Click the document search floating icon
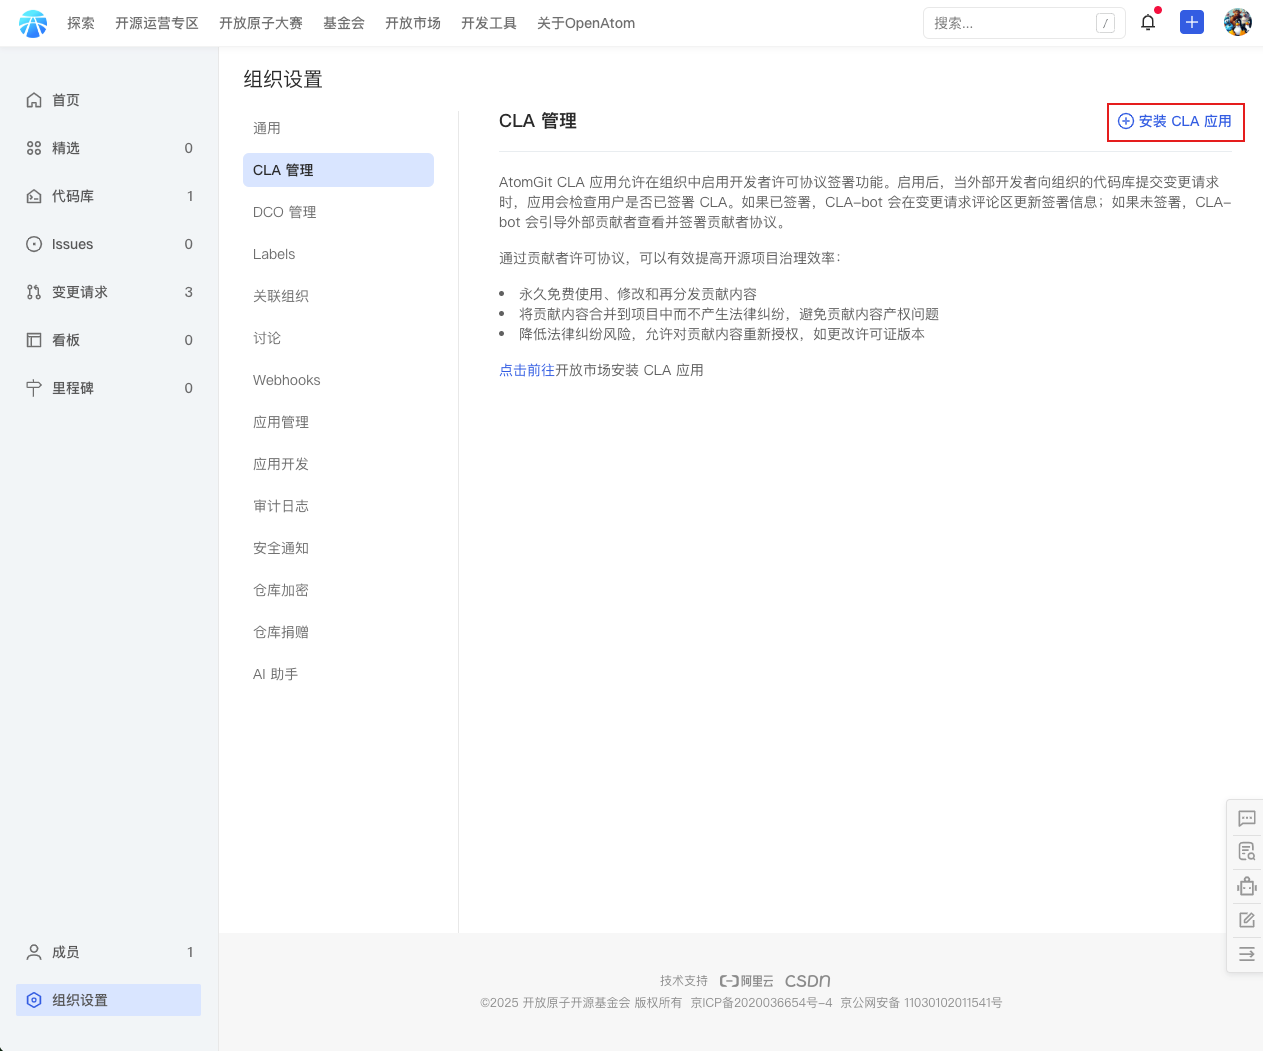 [x=1246, y=852]
